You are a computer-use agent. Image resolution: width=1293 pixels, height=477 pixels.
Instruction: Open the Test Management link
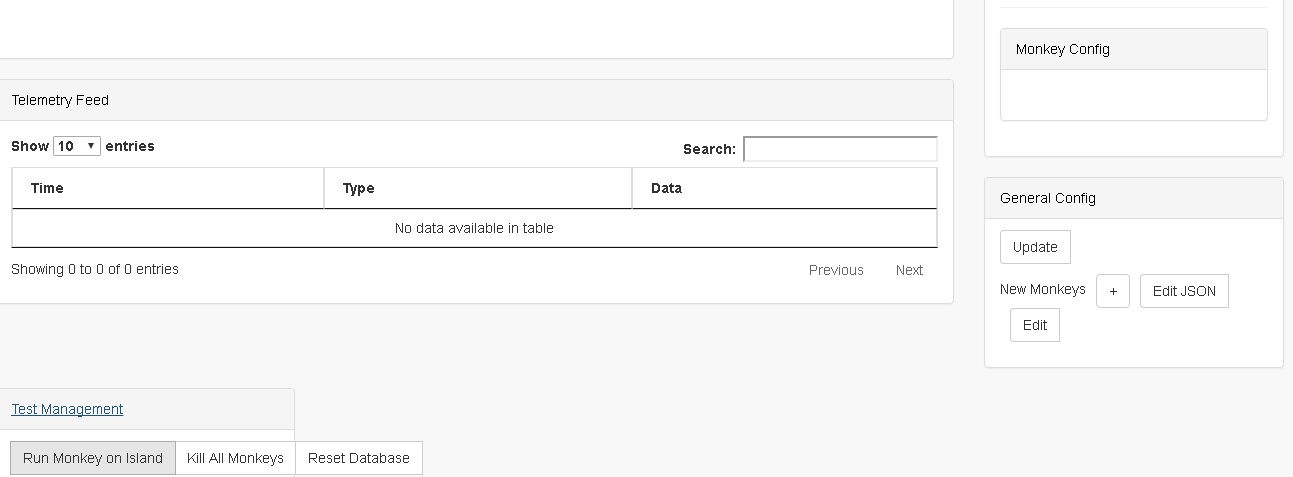67,409
